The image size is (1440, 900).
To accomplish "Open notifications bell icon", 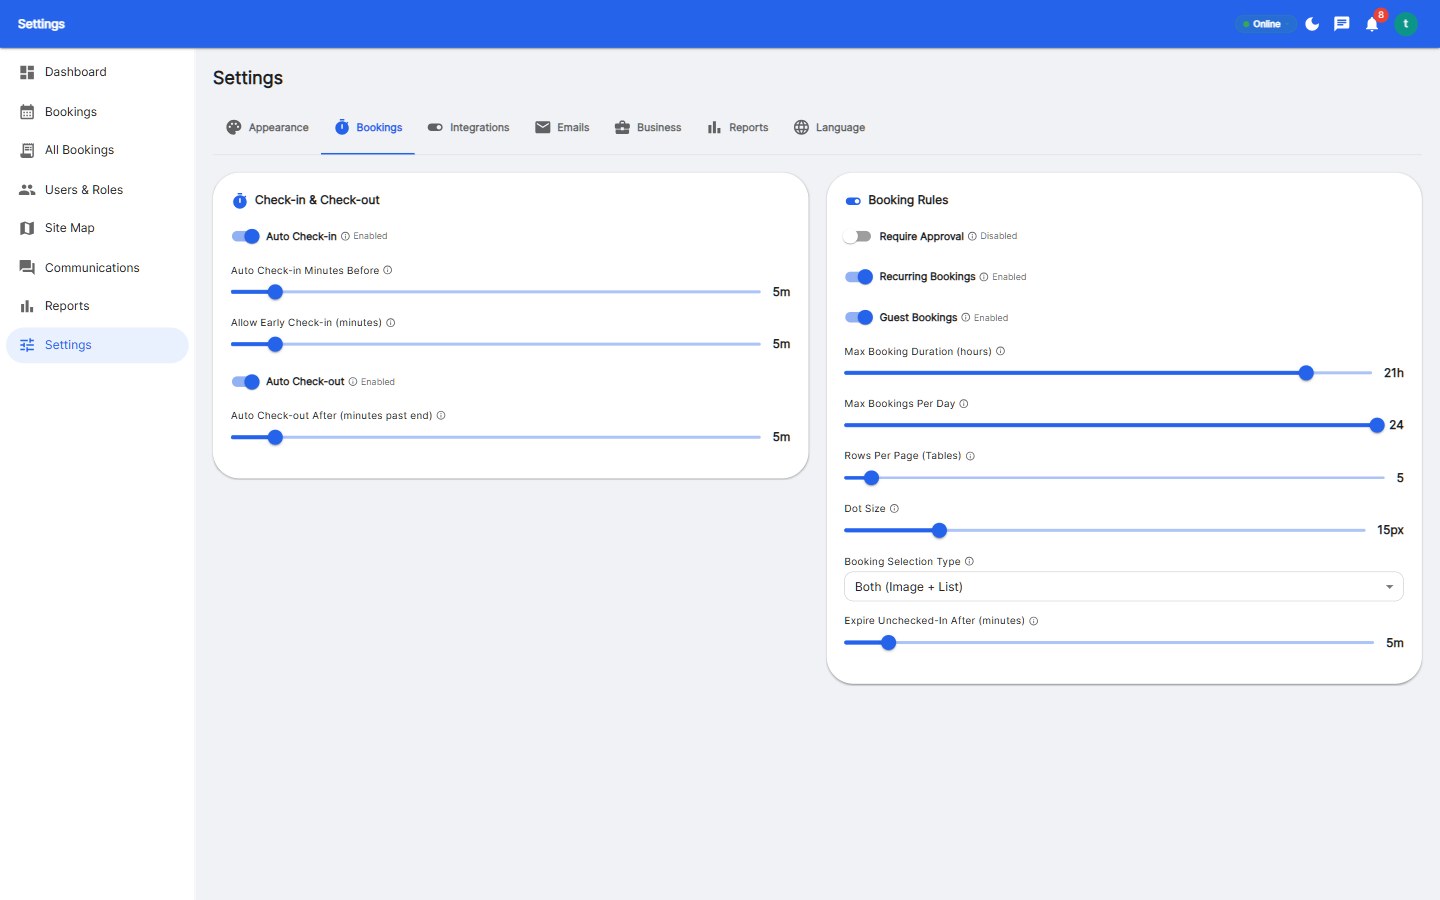I will coord(1372,24).
